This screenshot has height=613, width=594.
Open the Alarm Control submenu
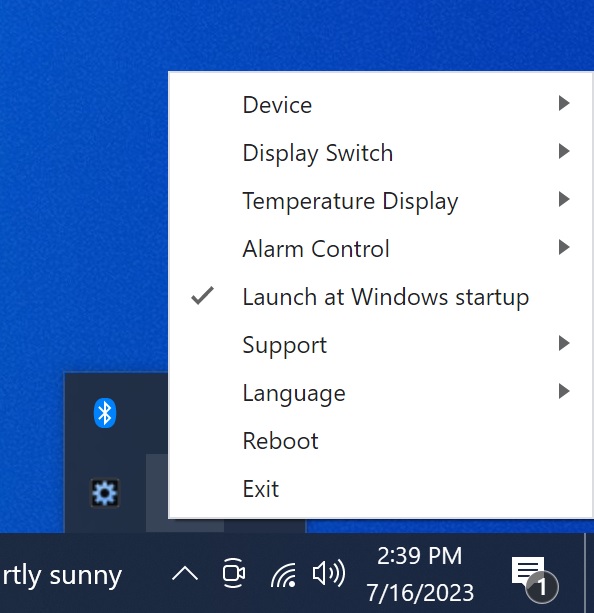click(x=380, y=249)
